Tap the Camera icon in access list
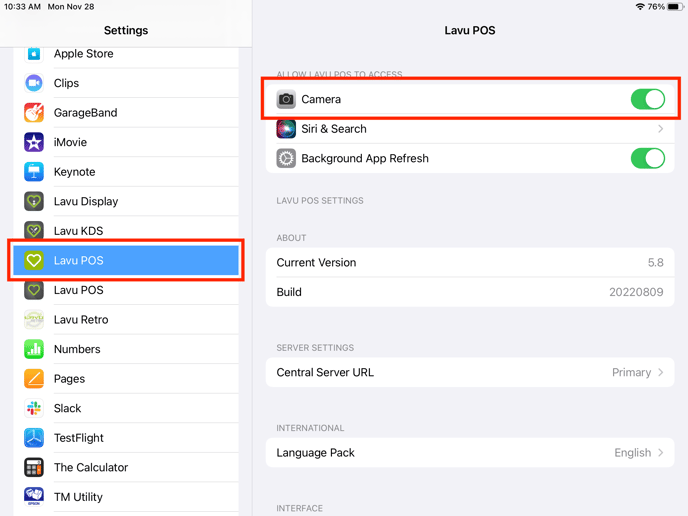 pos(286,99)
